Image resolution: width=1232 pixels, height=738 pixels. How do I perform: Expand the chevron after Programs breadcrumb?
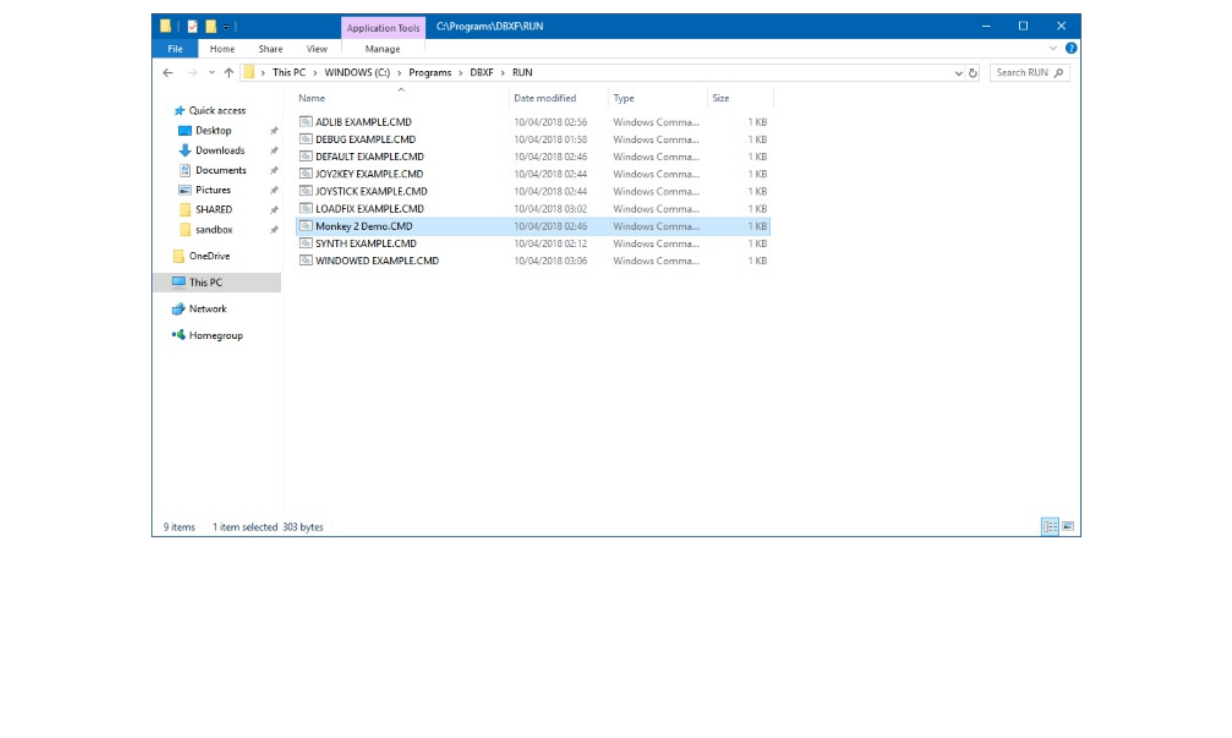click(460, 73)
